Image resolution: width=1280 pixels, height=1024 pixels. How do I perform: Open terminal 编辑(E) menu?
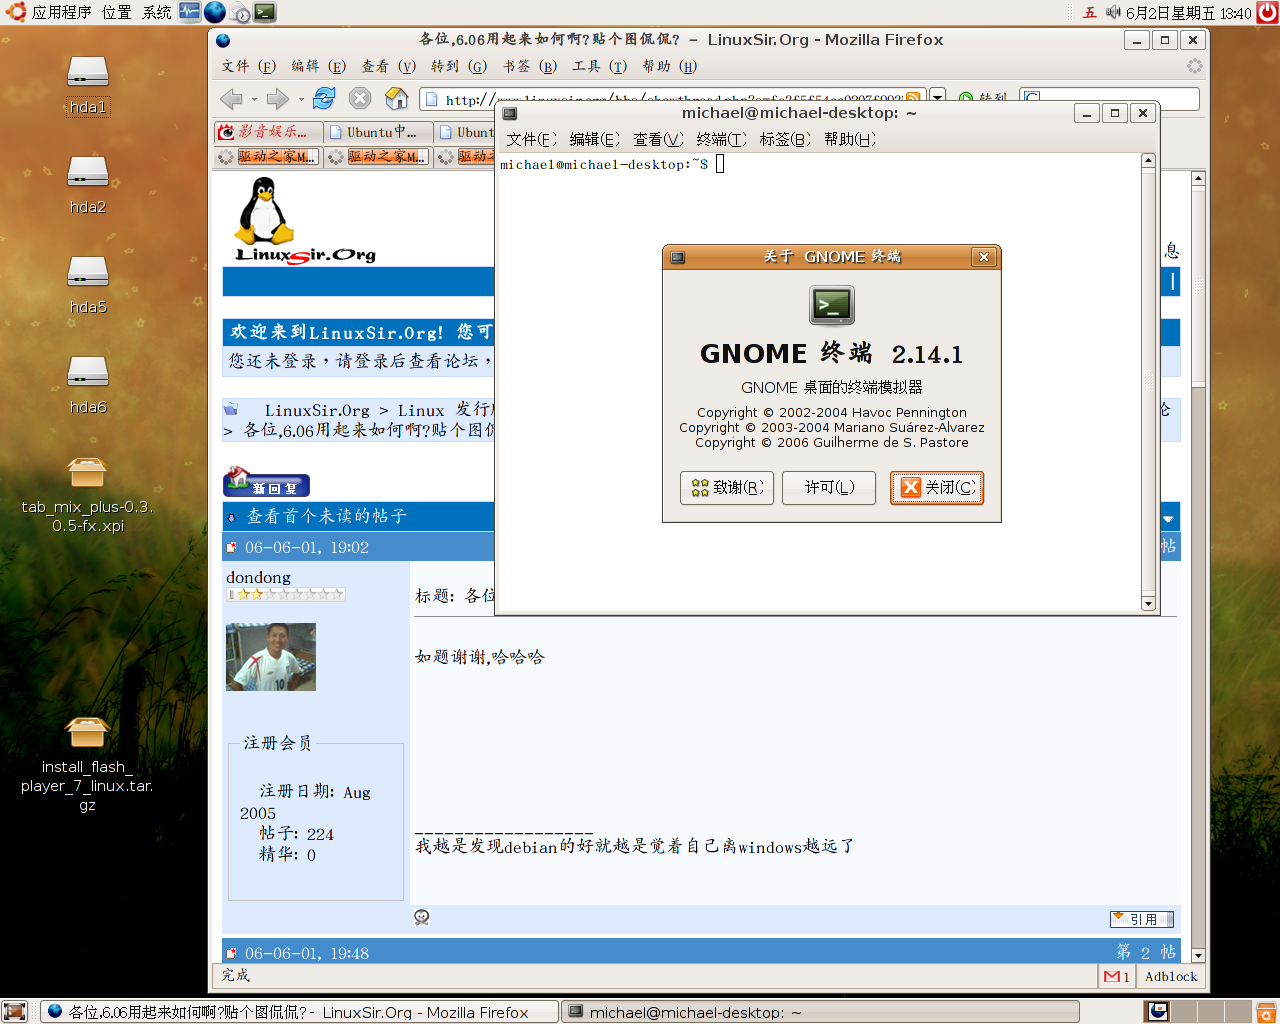(x=595, y=139)
